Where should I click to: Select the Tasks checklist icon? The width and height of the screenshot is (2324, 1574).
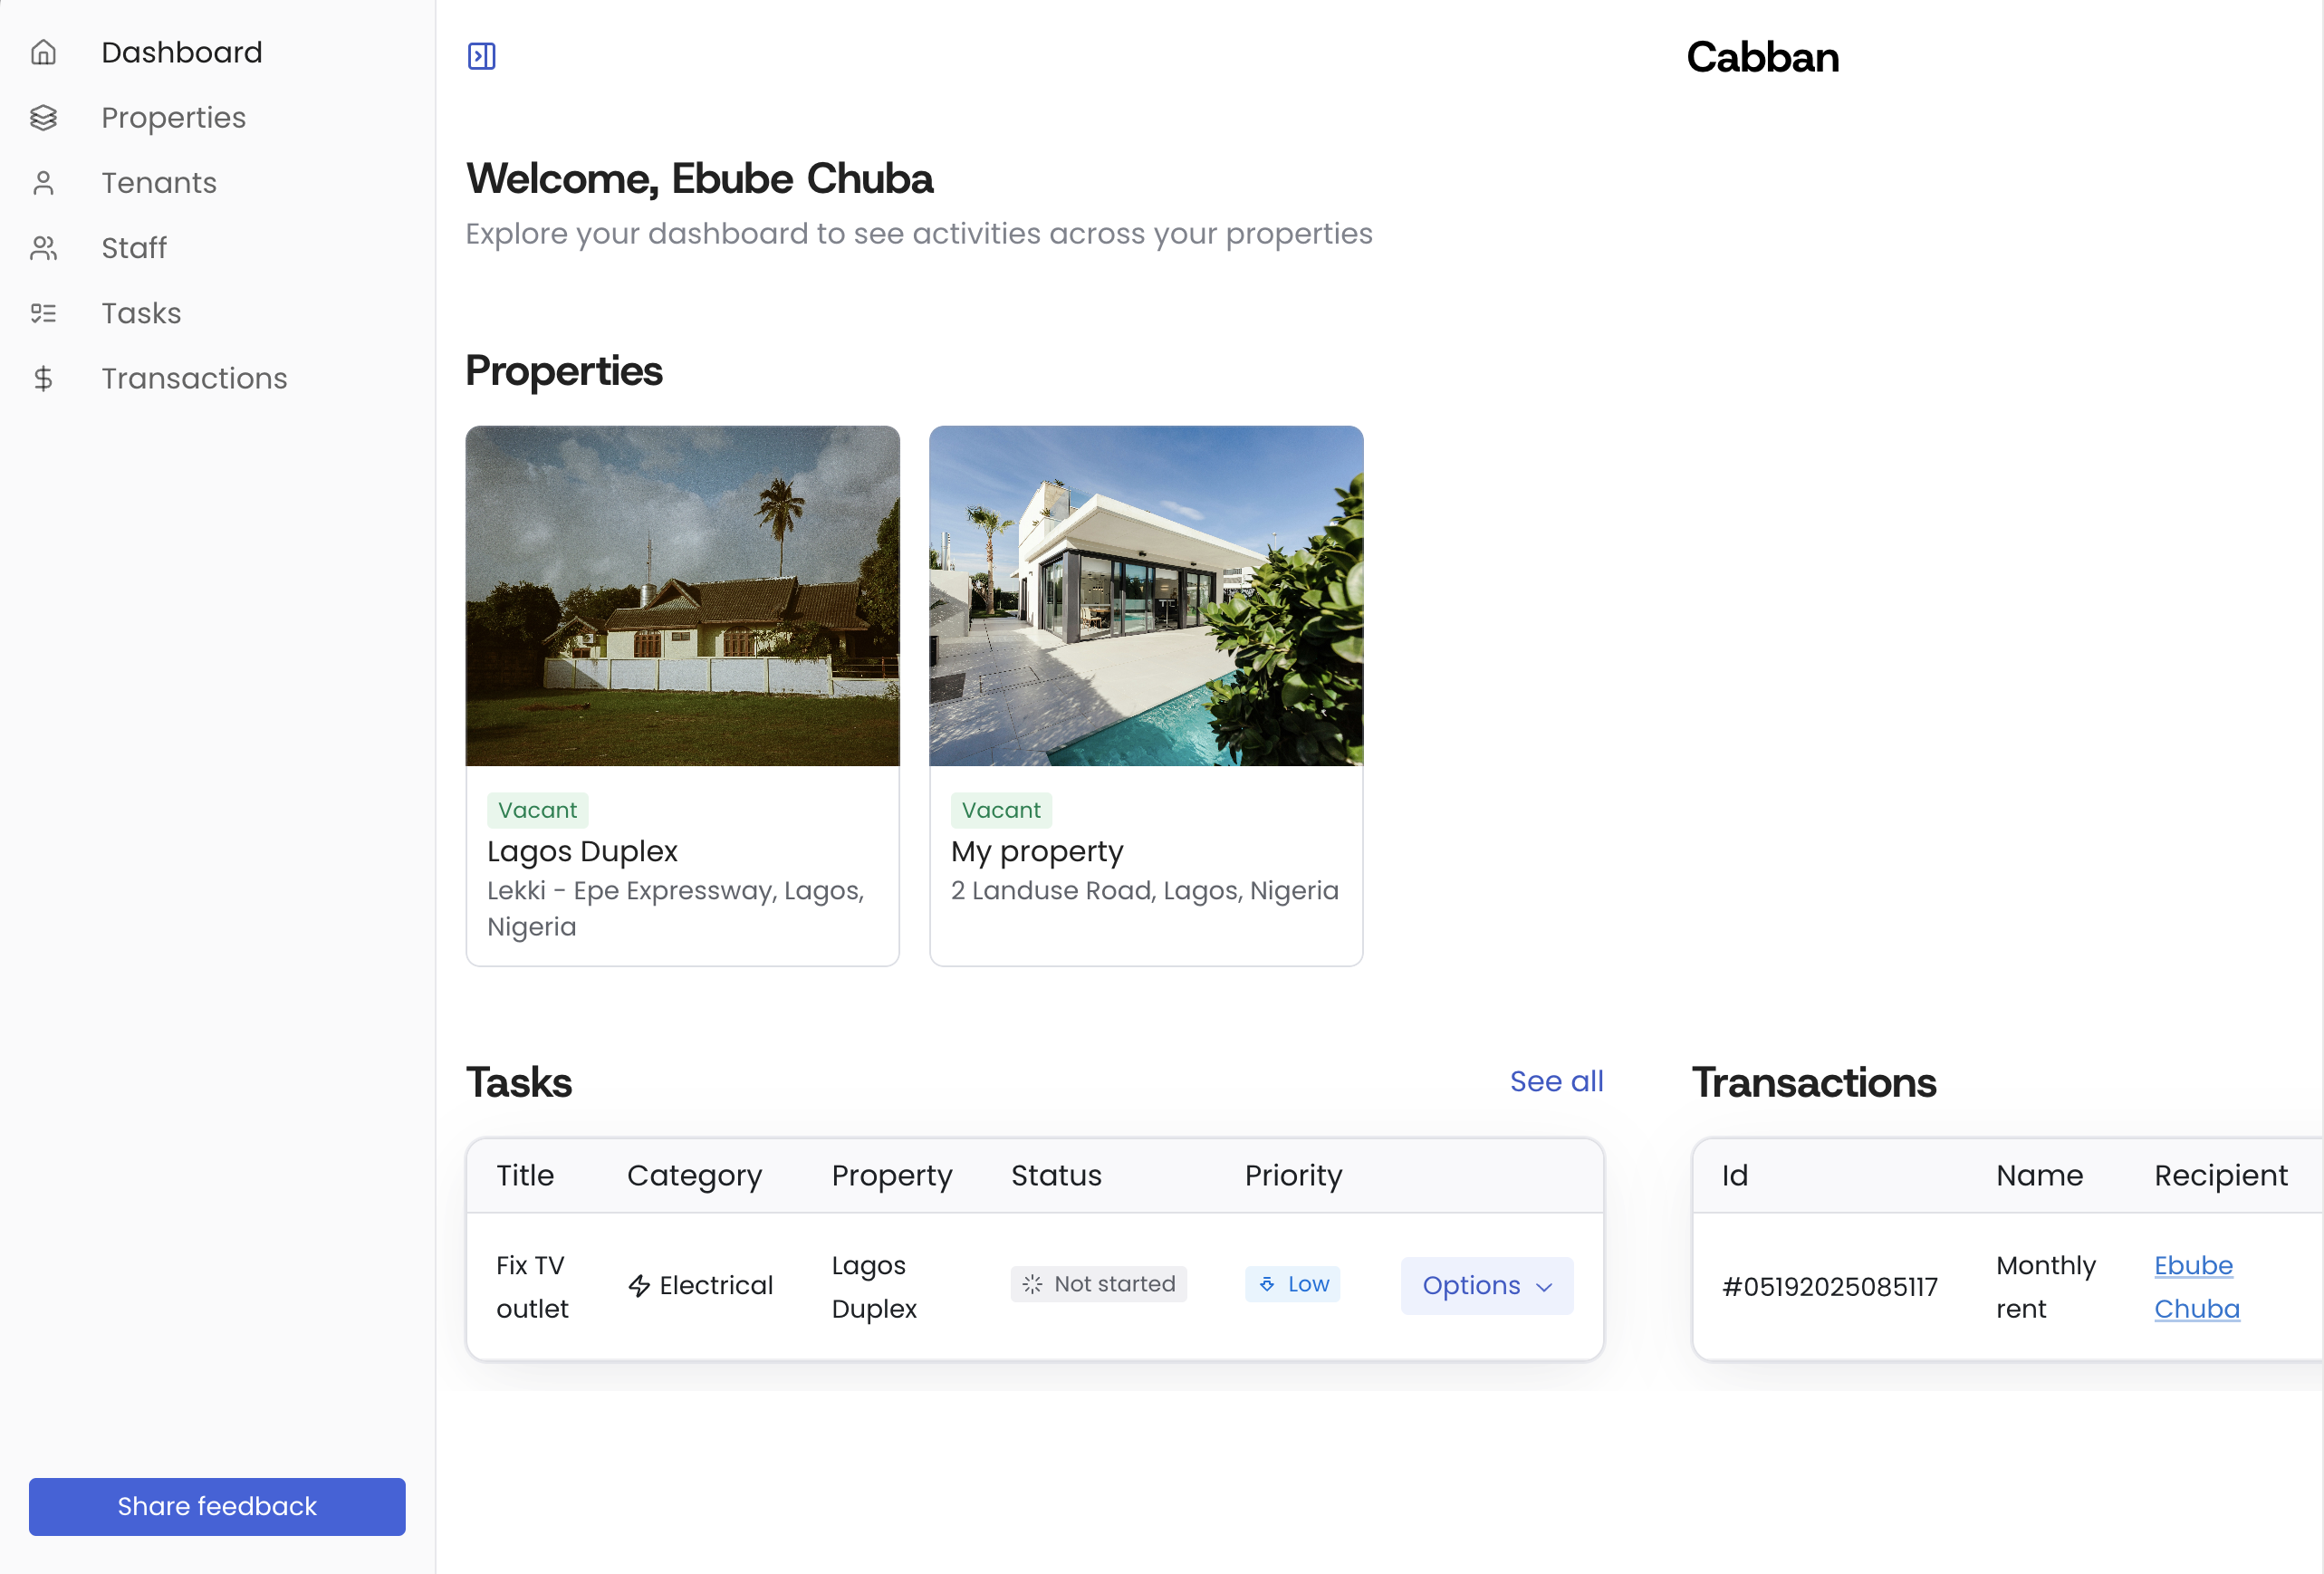(x=44, y=312)
